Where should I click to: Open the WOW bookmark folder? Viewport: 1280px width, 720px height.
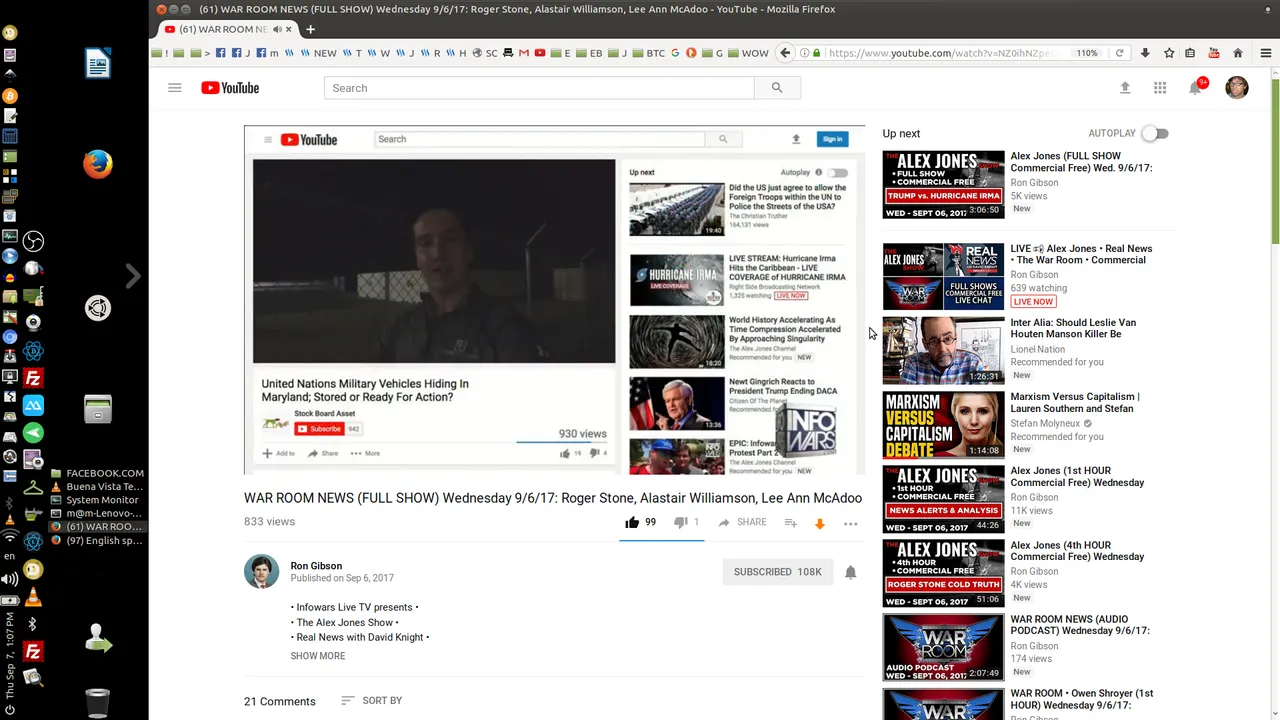click(749, 53)
